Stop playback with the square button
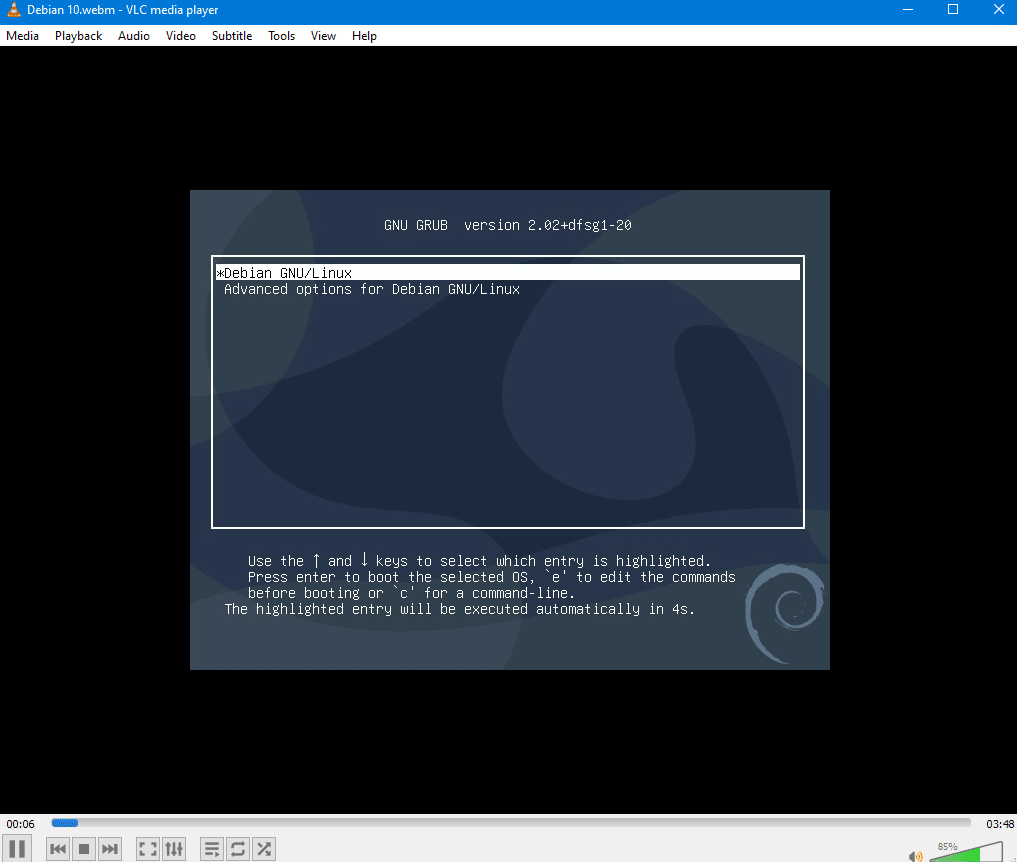This screenshot has width=1017, height=862. pos(84,848)
